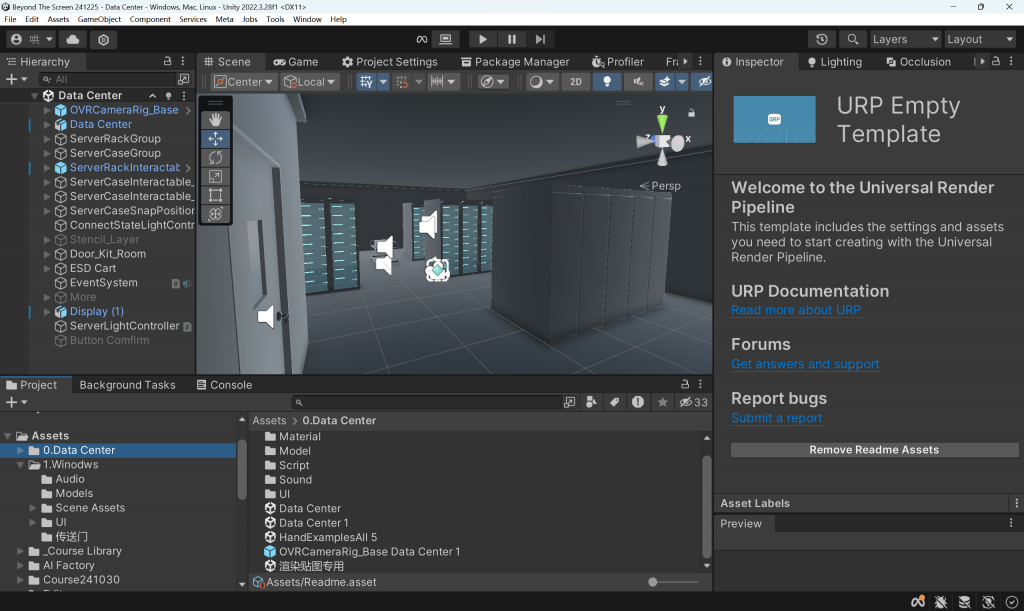Viewport: 1024px width, 611px height.
Task: Open Get answers and support link
Action: tap(805, 364)
